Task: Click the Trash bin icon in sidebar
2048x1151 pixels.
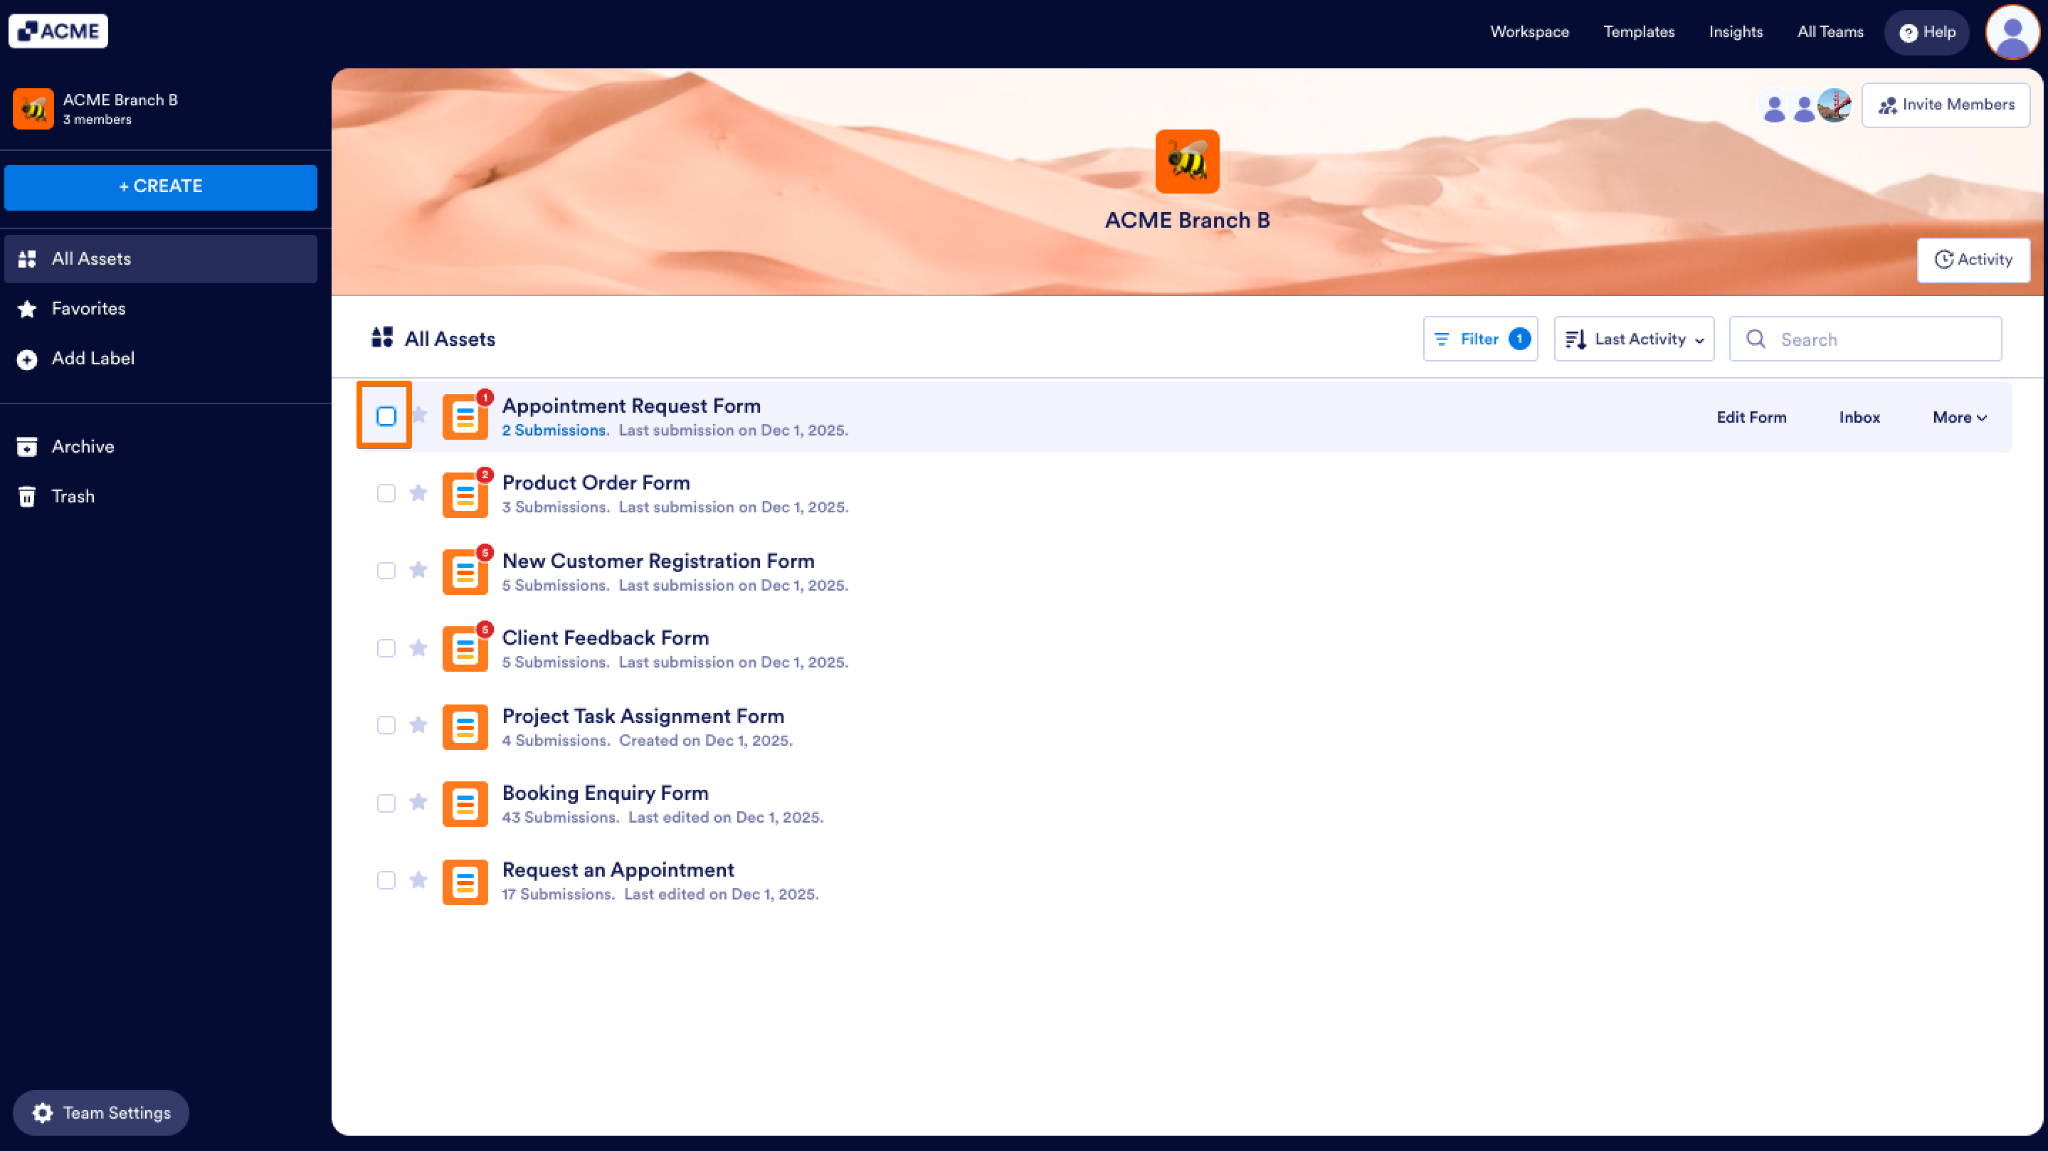Action: (x=27, y=496)
